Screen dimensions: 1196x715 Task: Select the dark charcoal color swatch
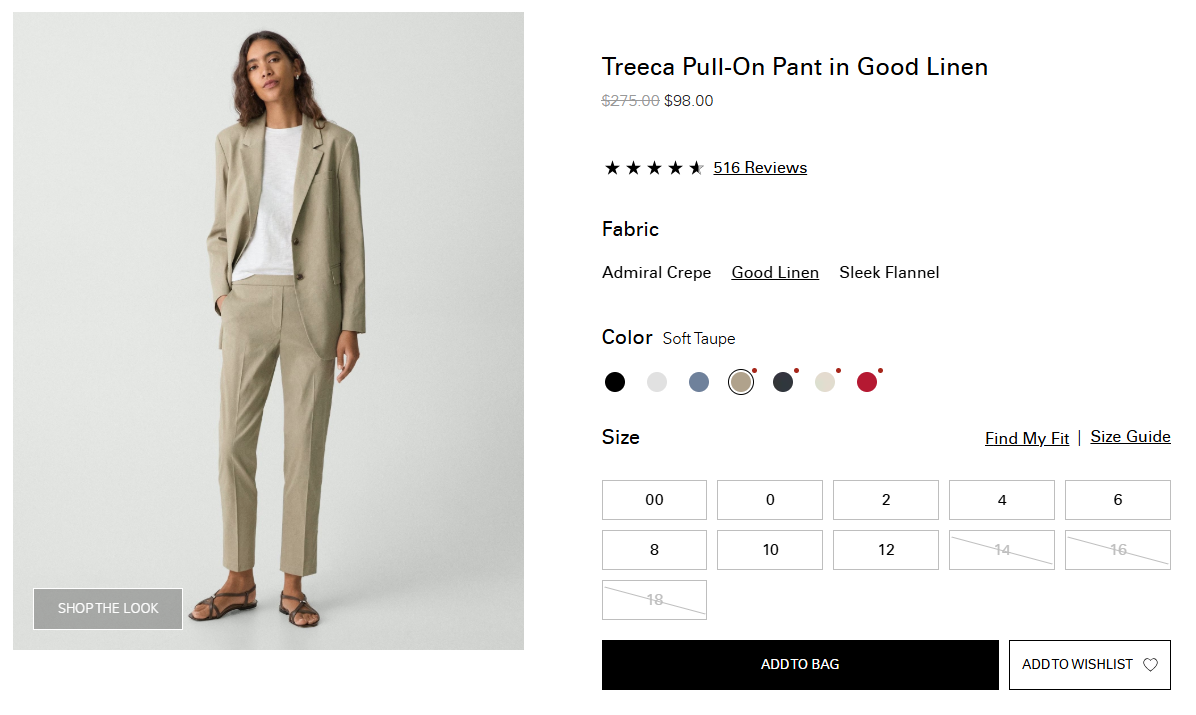coord(783,382)
